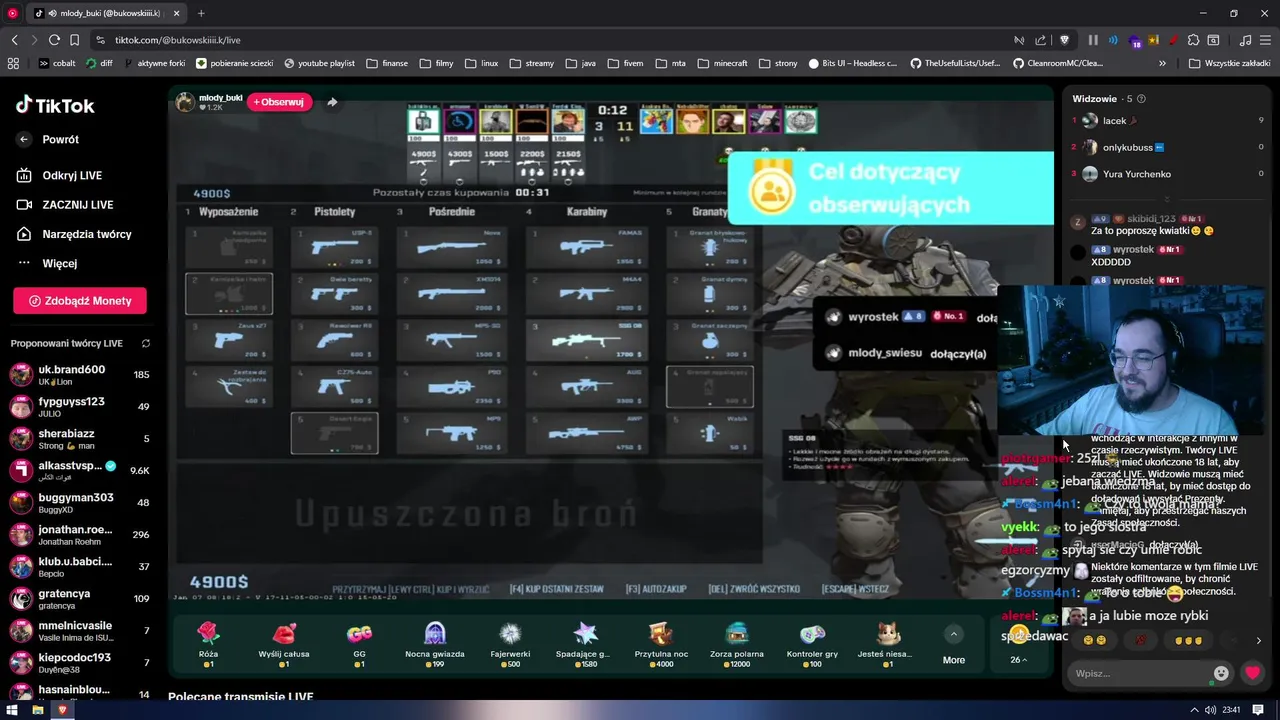Send the Spadające g... gift for 1580
Viewport: 1280px width, 720px height.
[x=585, y=643]
